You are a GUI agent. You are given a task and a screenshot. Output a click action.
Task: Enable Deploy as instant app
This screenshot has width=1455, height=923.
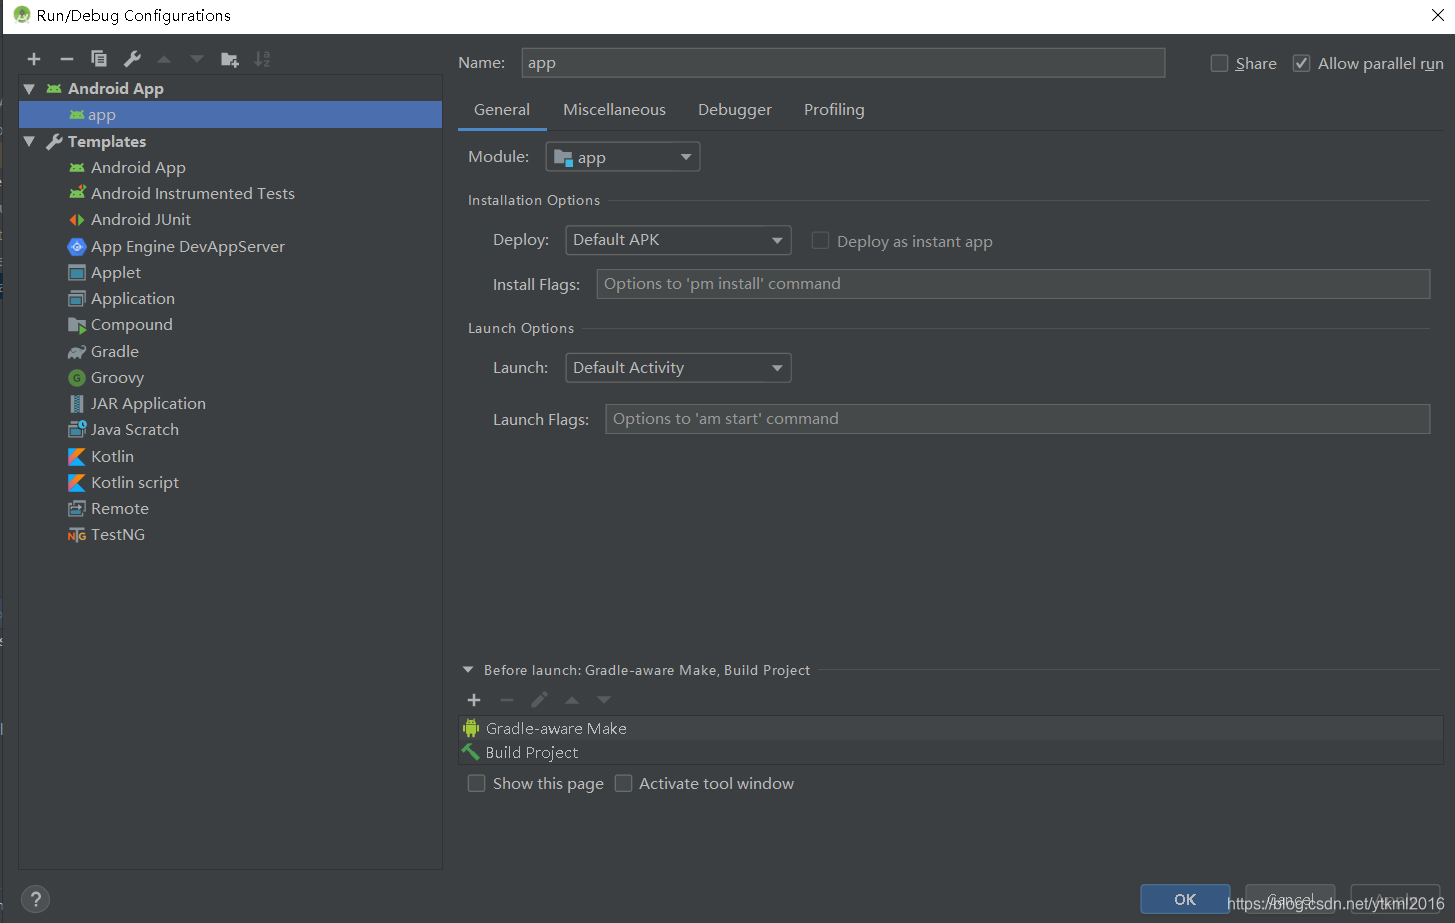point(820,240)
